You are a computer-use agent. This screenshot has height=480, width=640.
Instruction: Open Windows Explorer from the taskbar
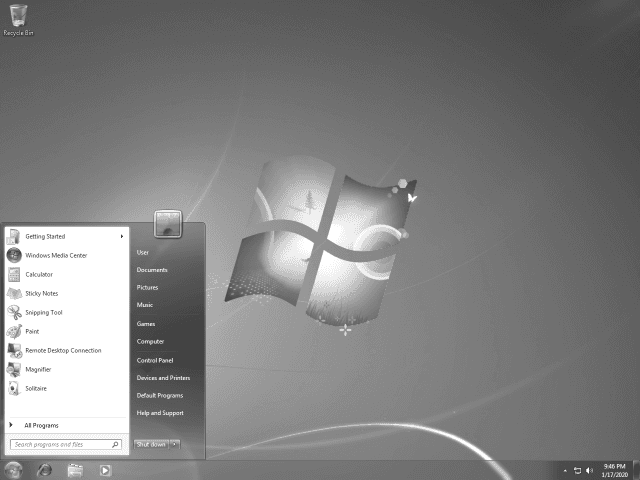[74, 469]
